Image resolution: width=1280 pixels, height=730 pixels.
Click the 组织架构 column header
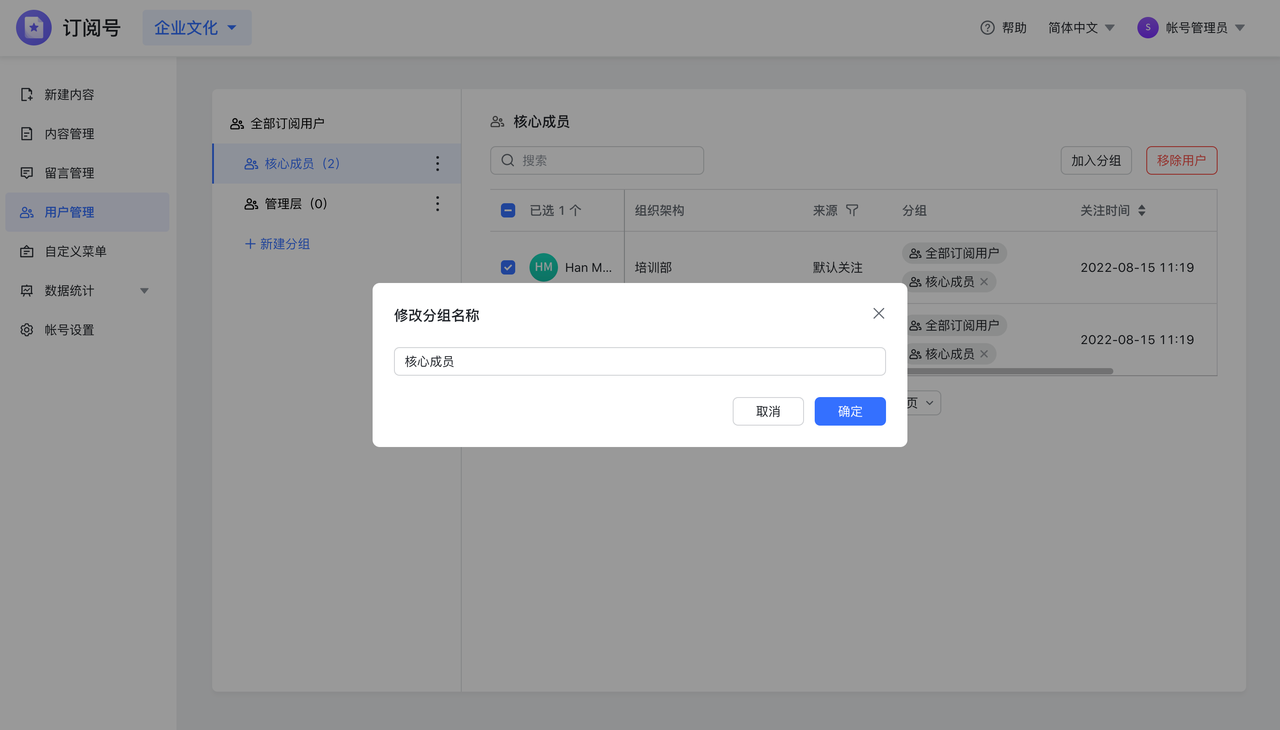coord(660,211)
